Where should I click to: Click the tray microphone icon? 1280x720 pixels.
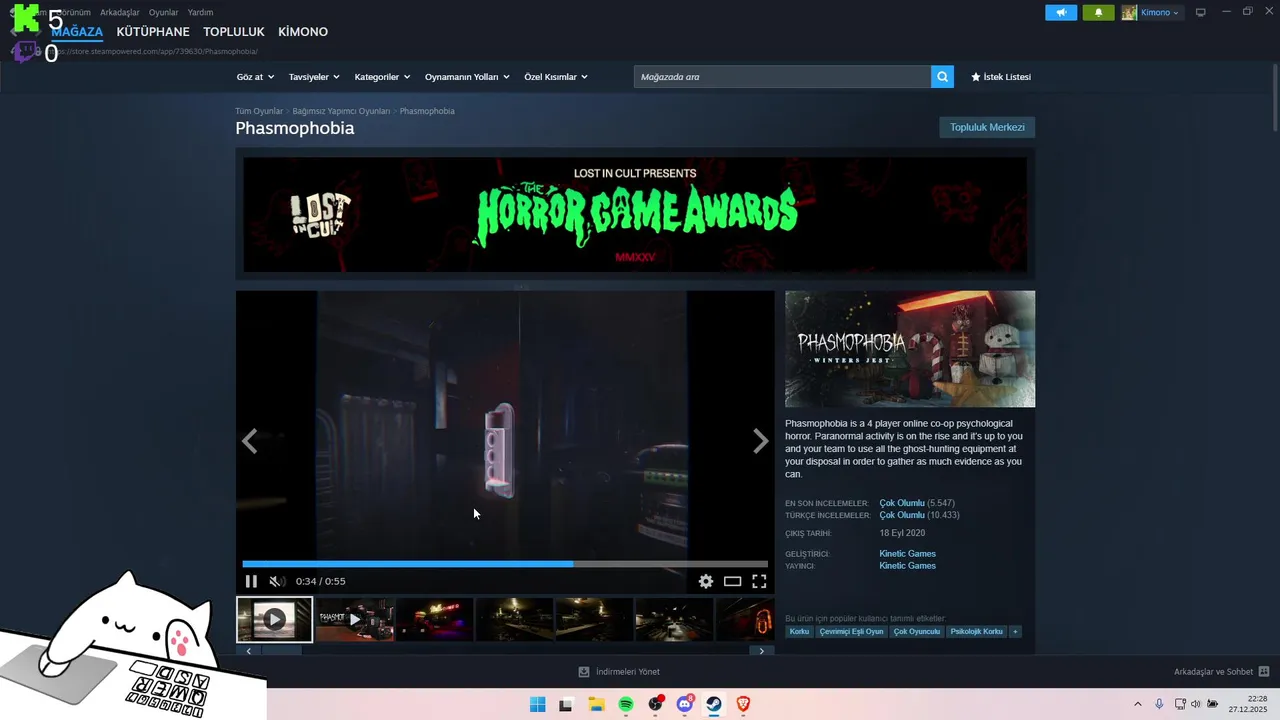point(1159,704)
